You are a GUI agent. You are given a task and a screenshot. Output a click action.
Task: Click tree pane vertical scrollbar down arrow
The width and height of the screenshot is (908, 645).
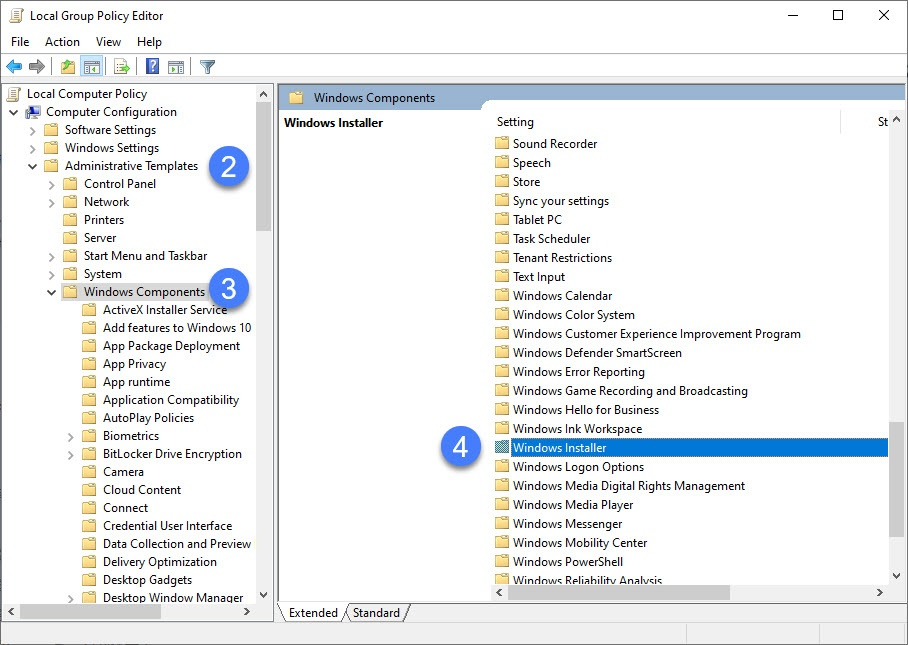click(263, 595)
